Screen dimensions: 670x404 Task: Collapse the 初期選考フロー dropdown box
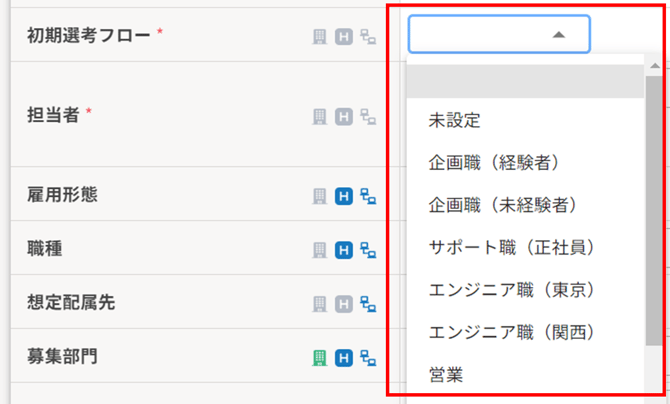pos(498,34)
